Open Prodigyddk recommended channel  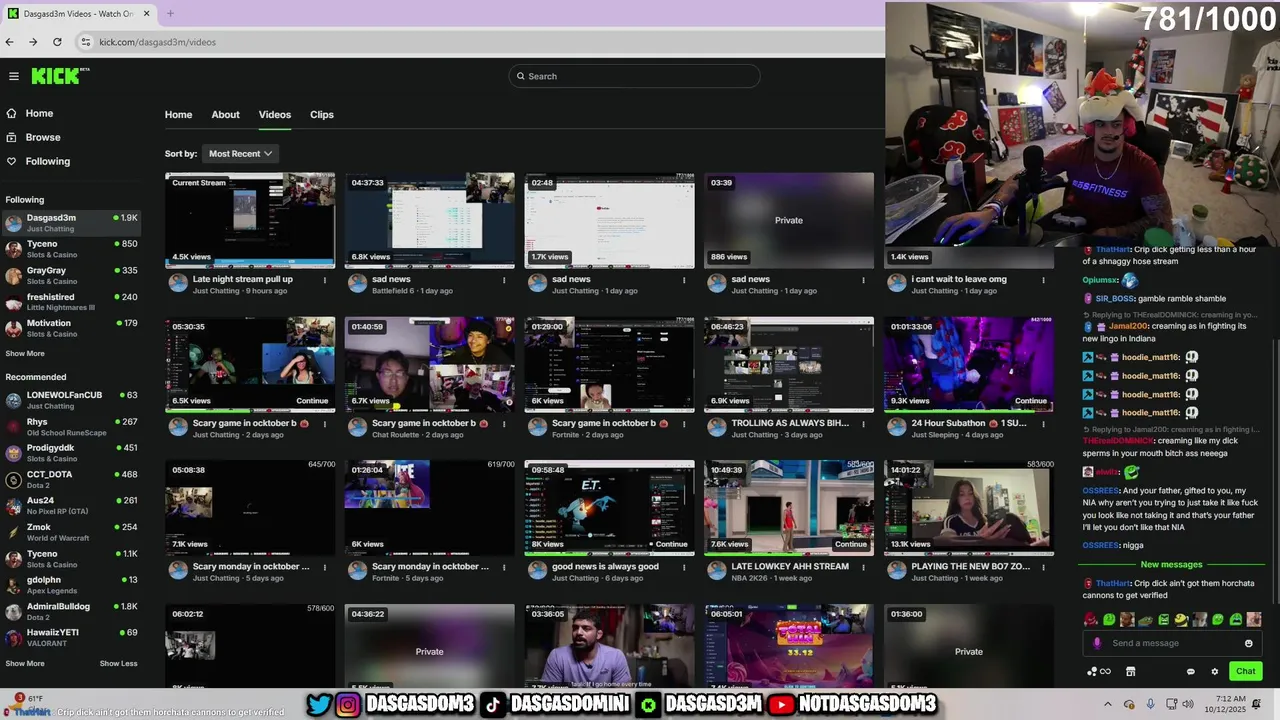72,453
